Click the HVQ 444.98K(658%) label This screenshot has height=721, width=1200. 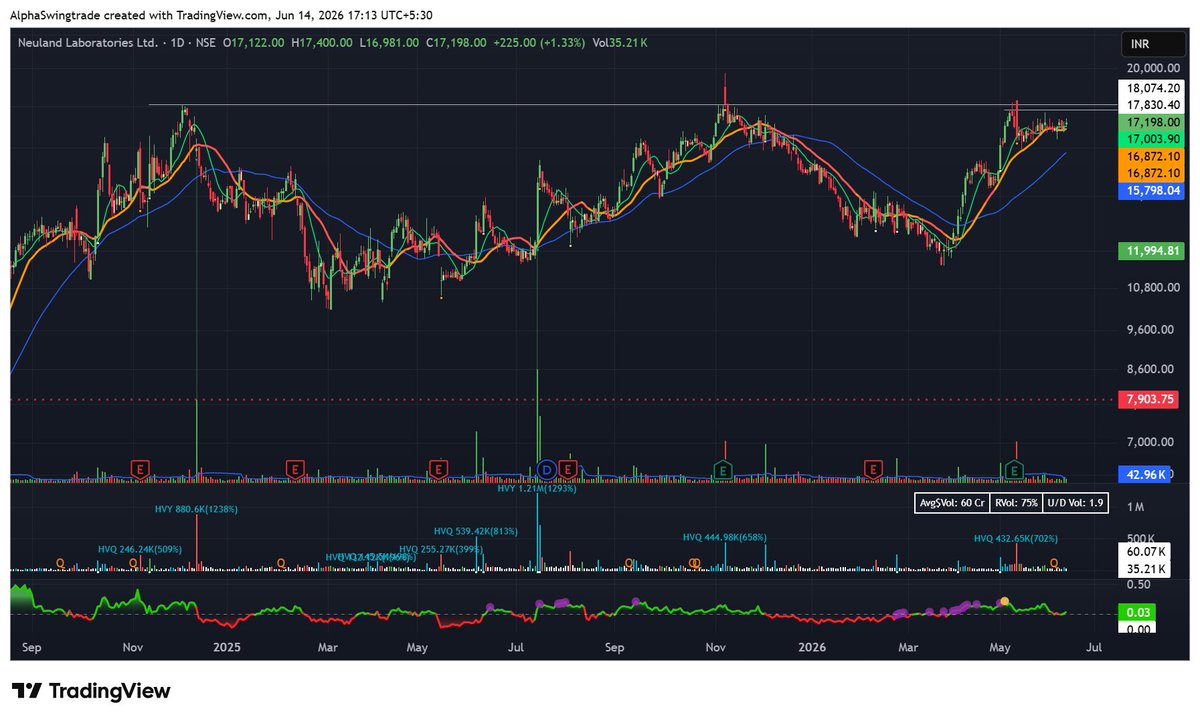[x=724, y=537]
